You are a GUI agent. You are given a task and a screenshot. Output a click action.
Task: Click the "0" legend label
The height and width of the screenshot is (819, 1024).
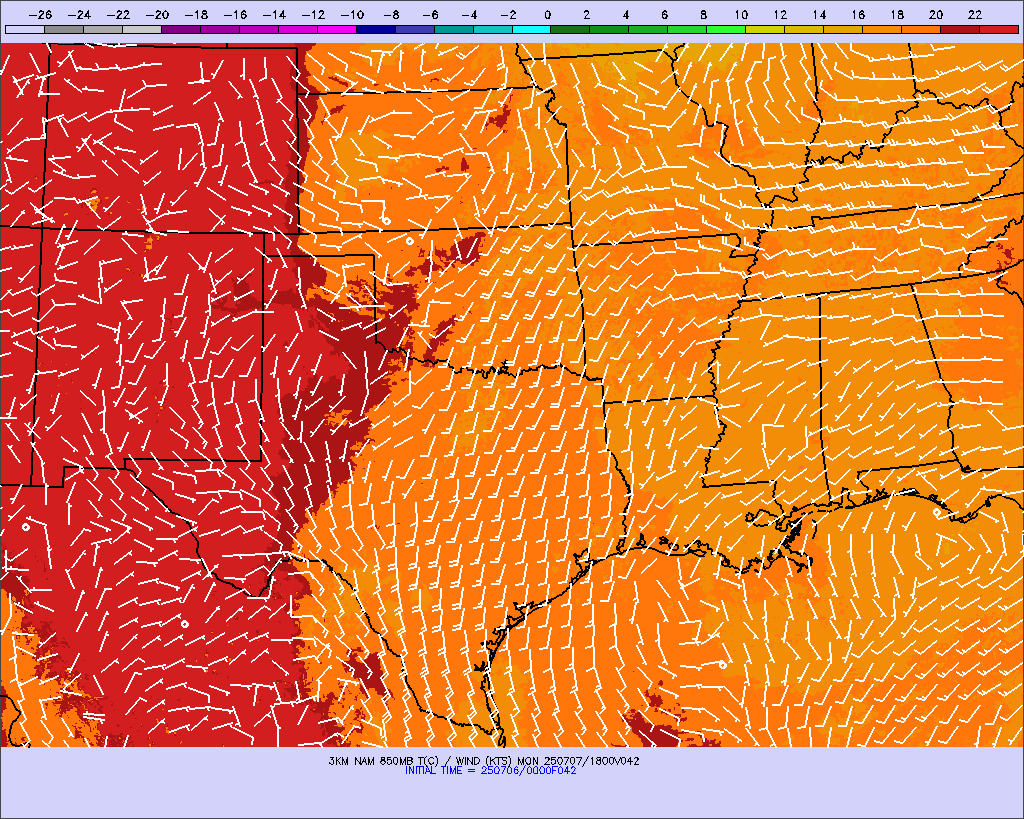(547, 14)
